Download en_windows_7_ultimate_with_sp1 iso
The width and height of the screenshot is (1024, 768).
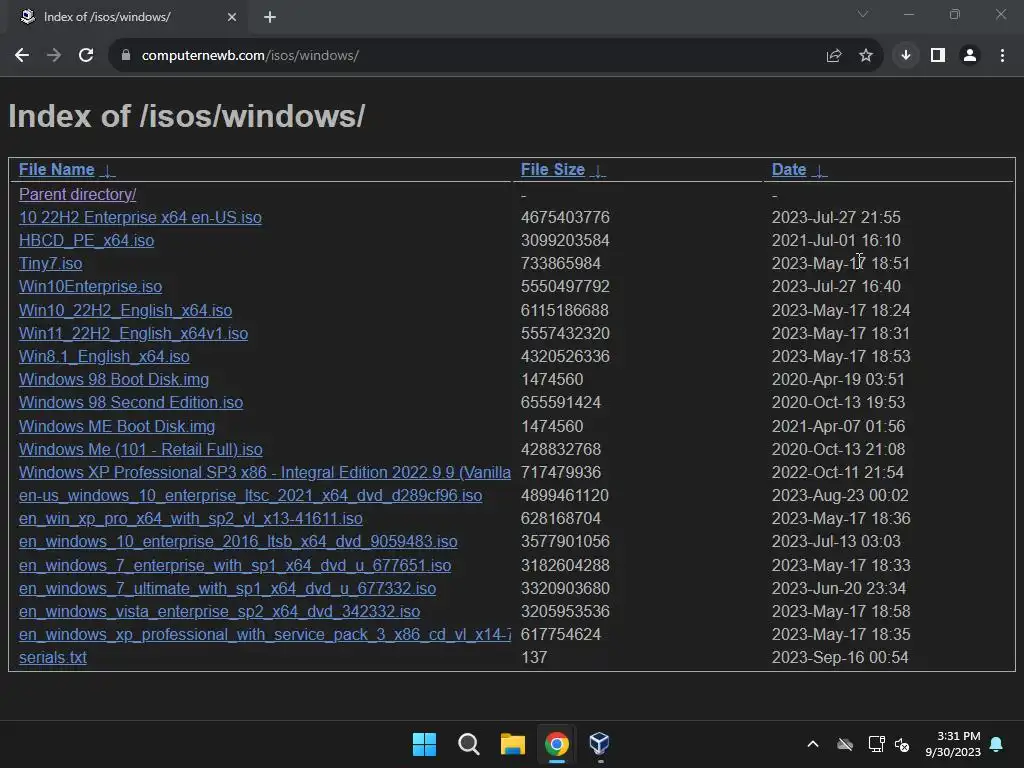[227, 588]
